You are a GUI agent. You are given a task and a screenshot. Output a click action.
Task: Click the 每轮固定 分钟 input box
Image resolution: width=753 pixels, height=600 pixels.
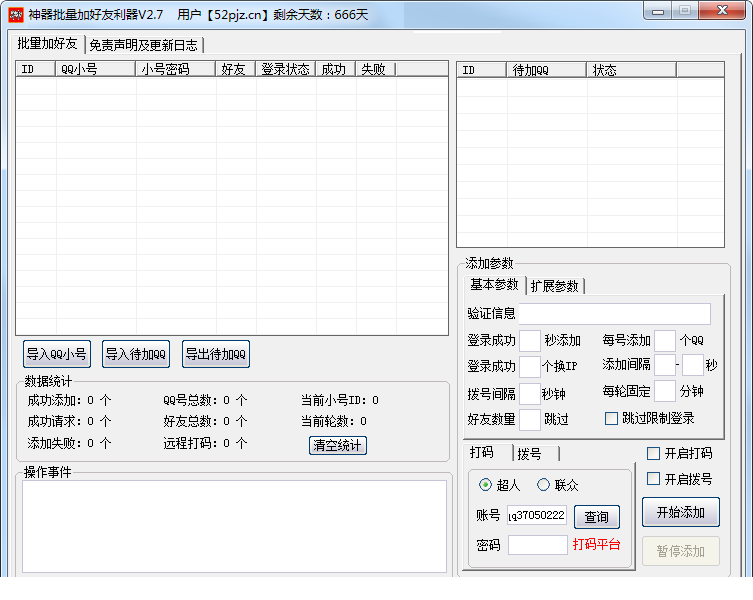tap(665, 391)
